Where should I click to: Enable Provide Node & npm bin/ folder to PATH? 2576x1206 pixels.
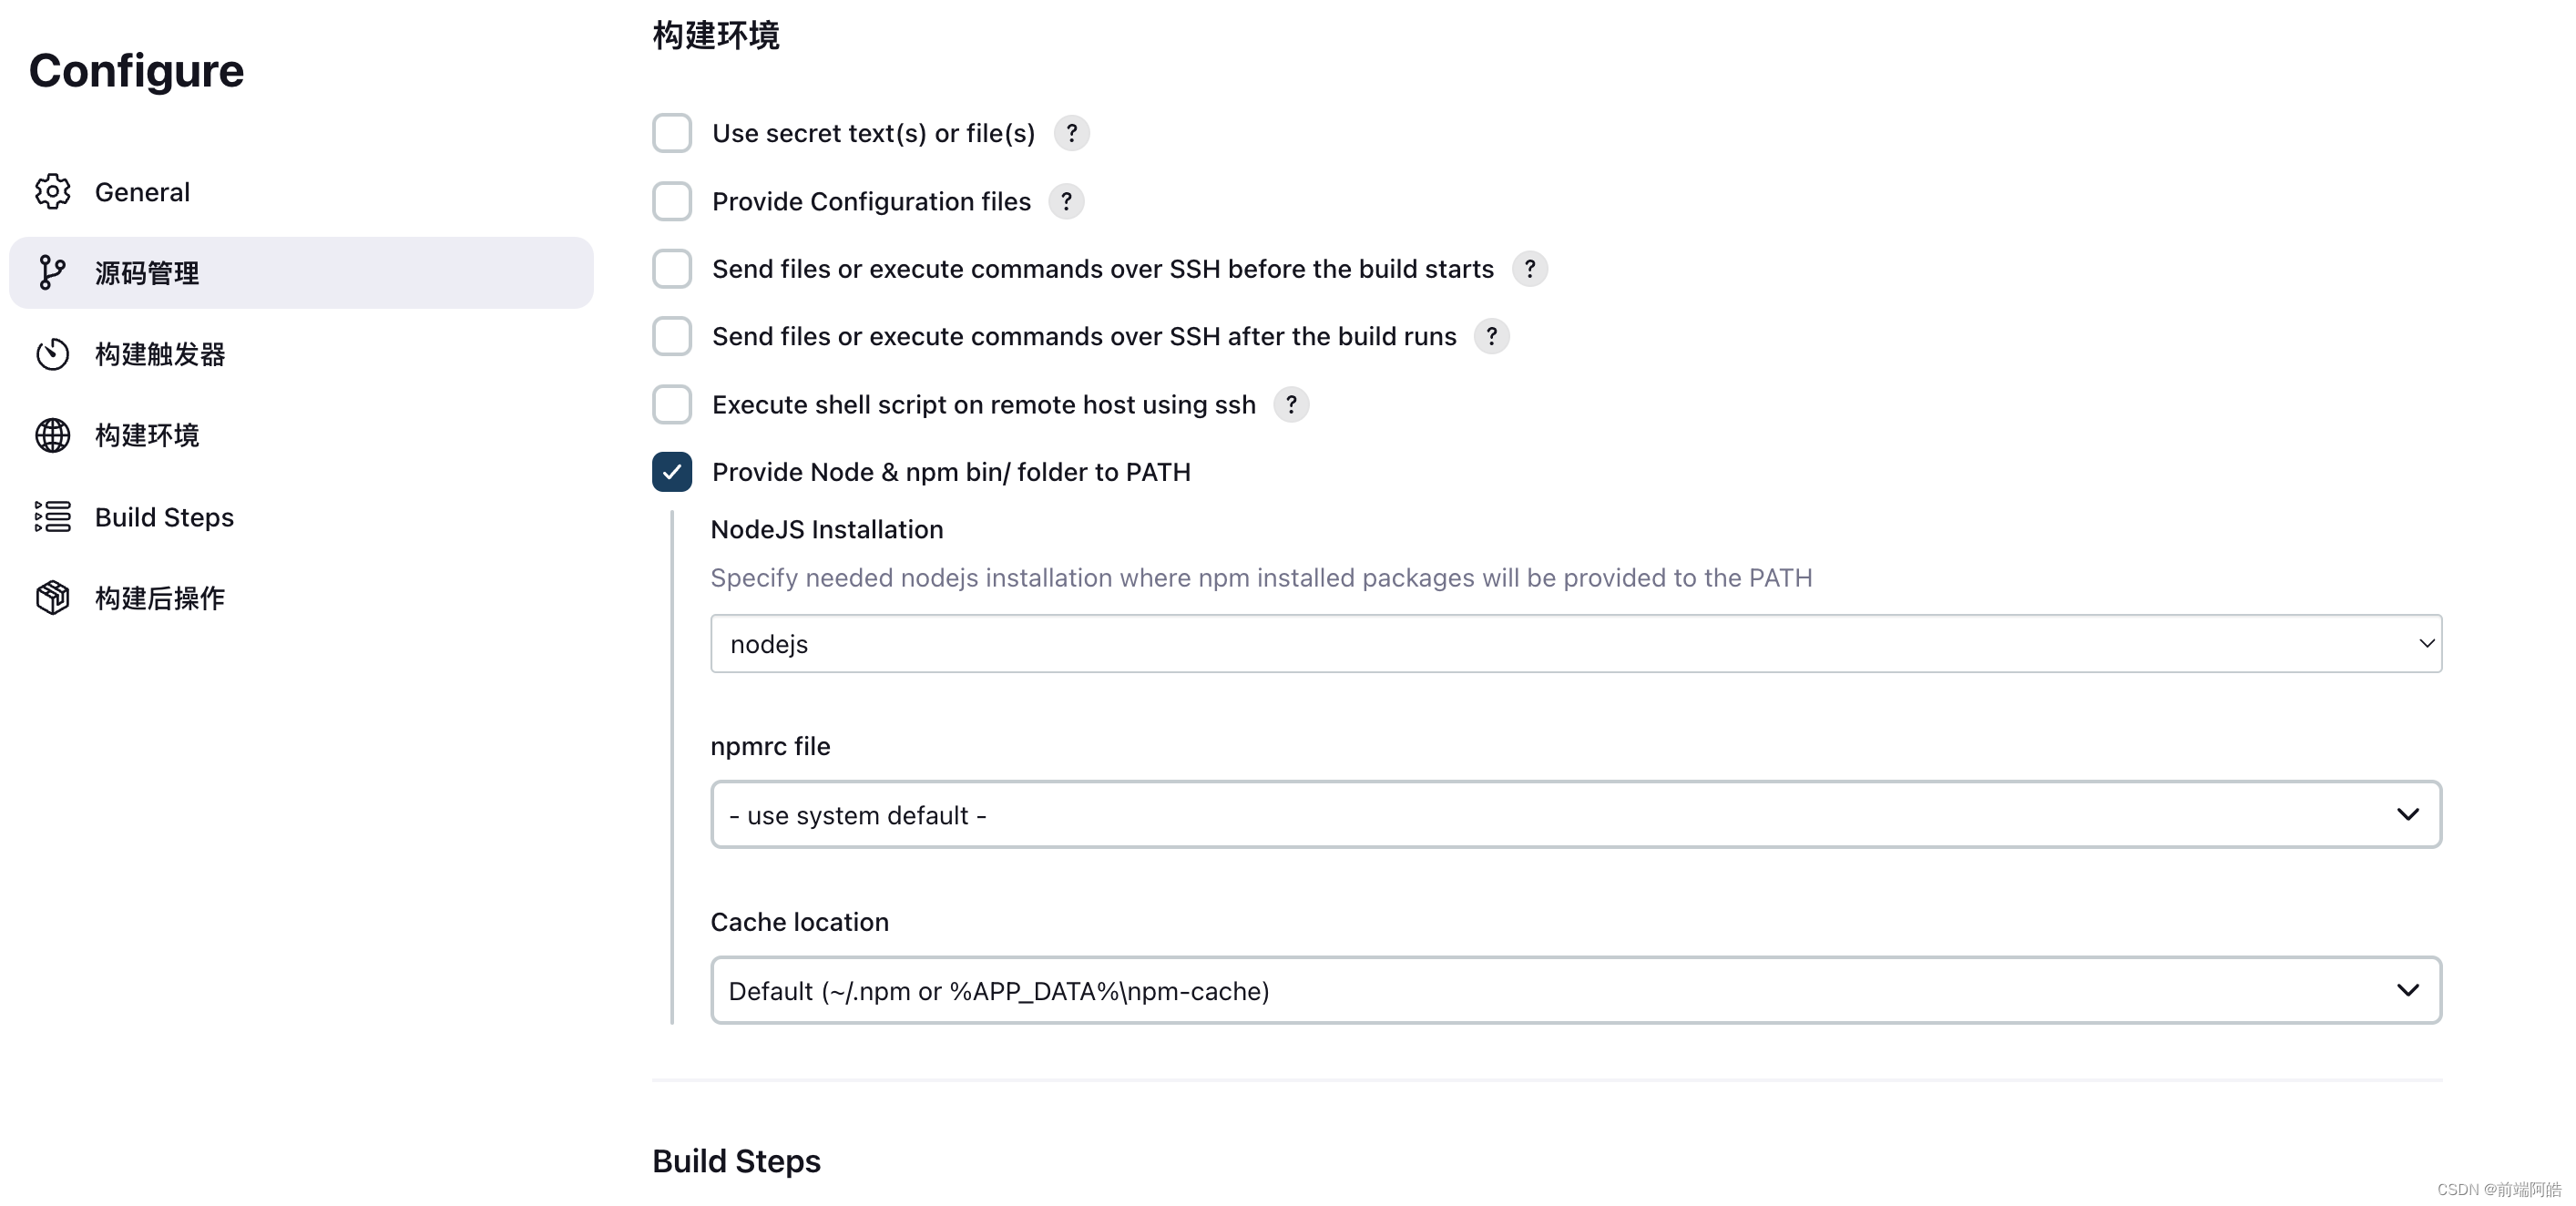point(673,472)
